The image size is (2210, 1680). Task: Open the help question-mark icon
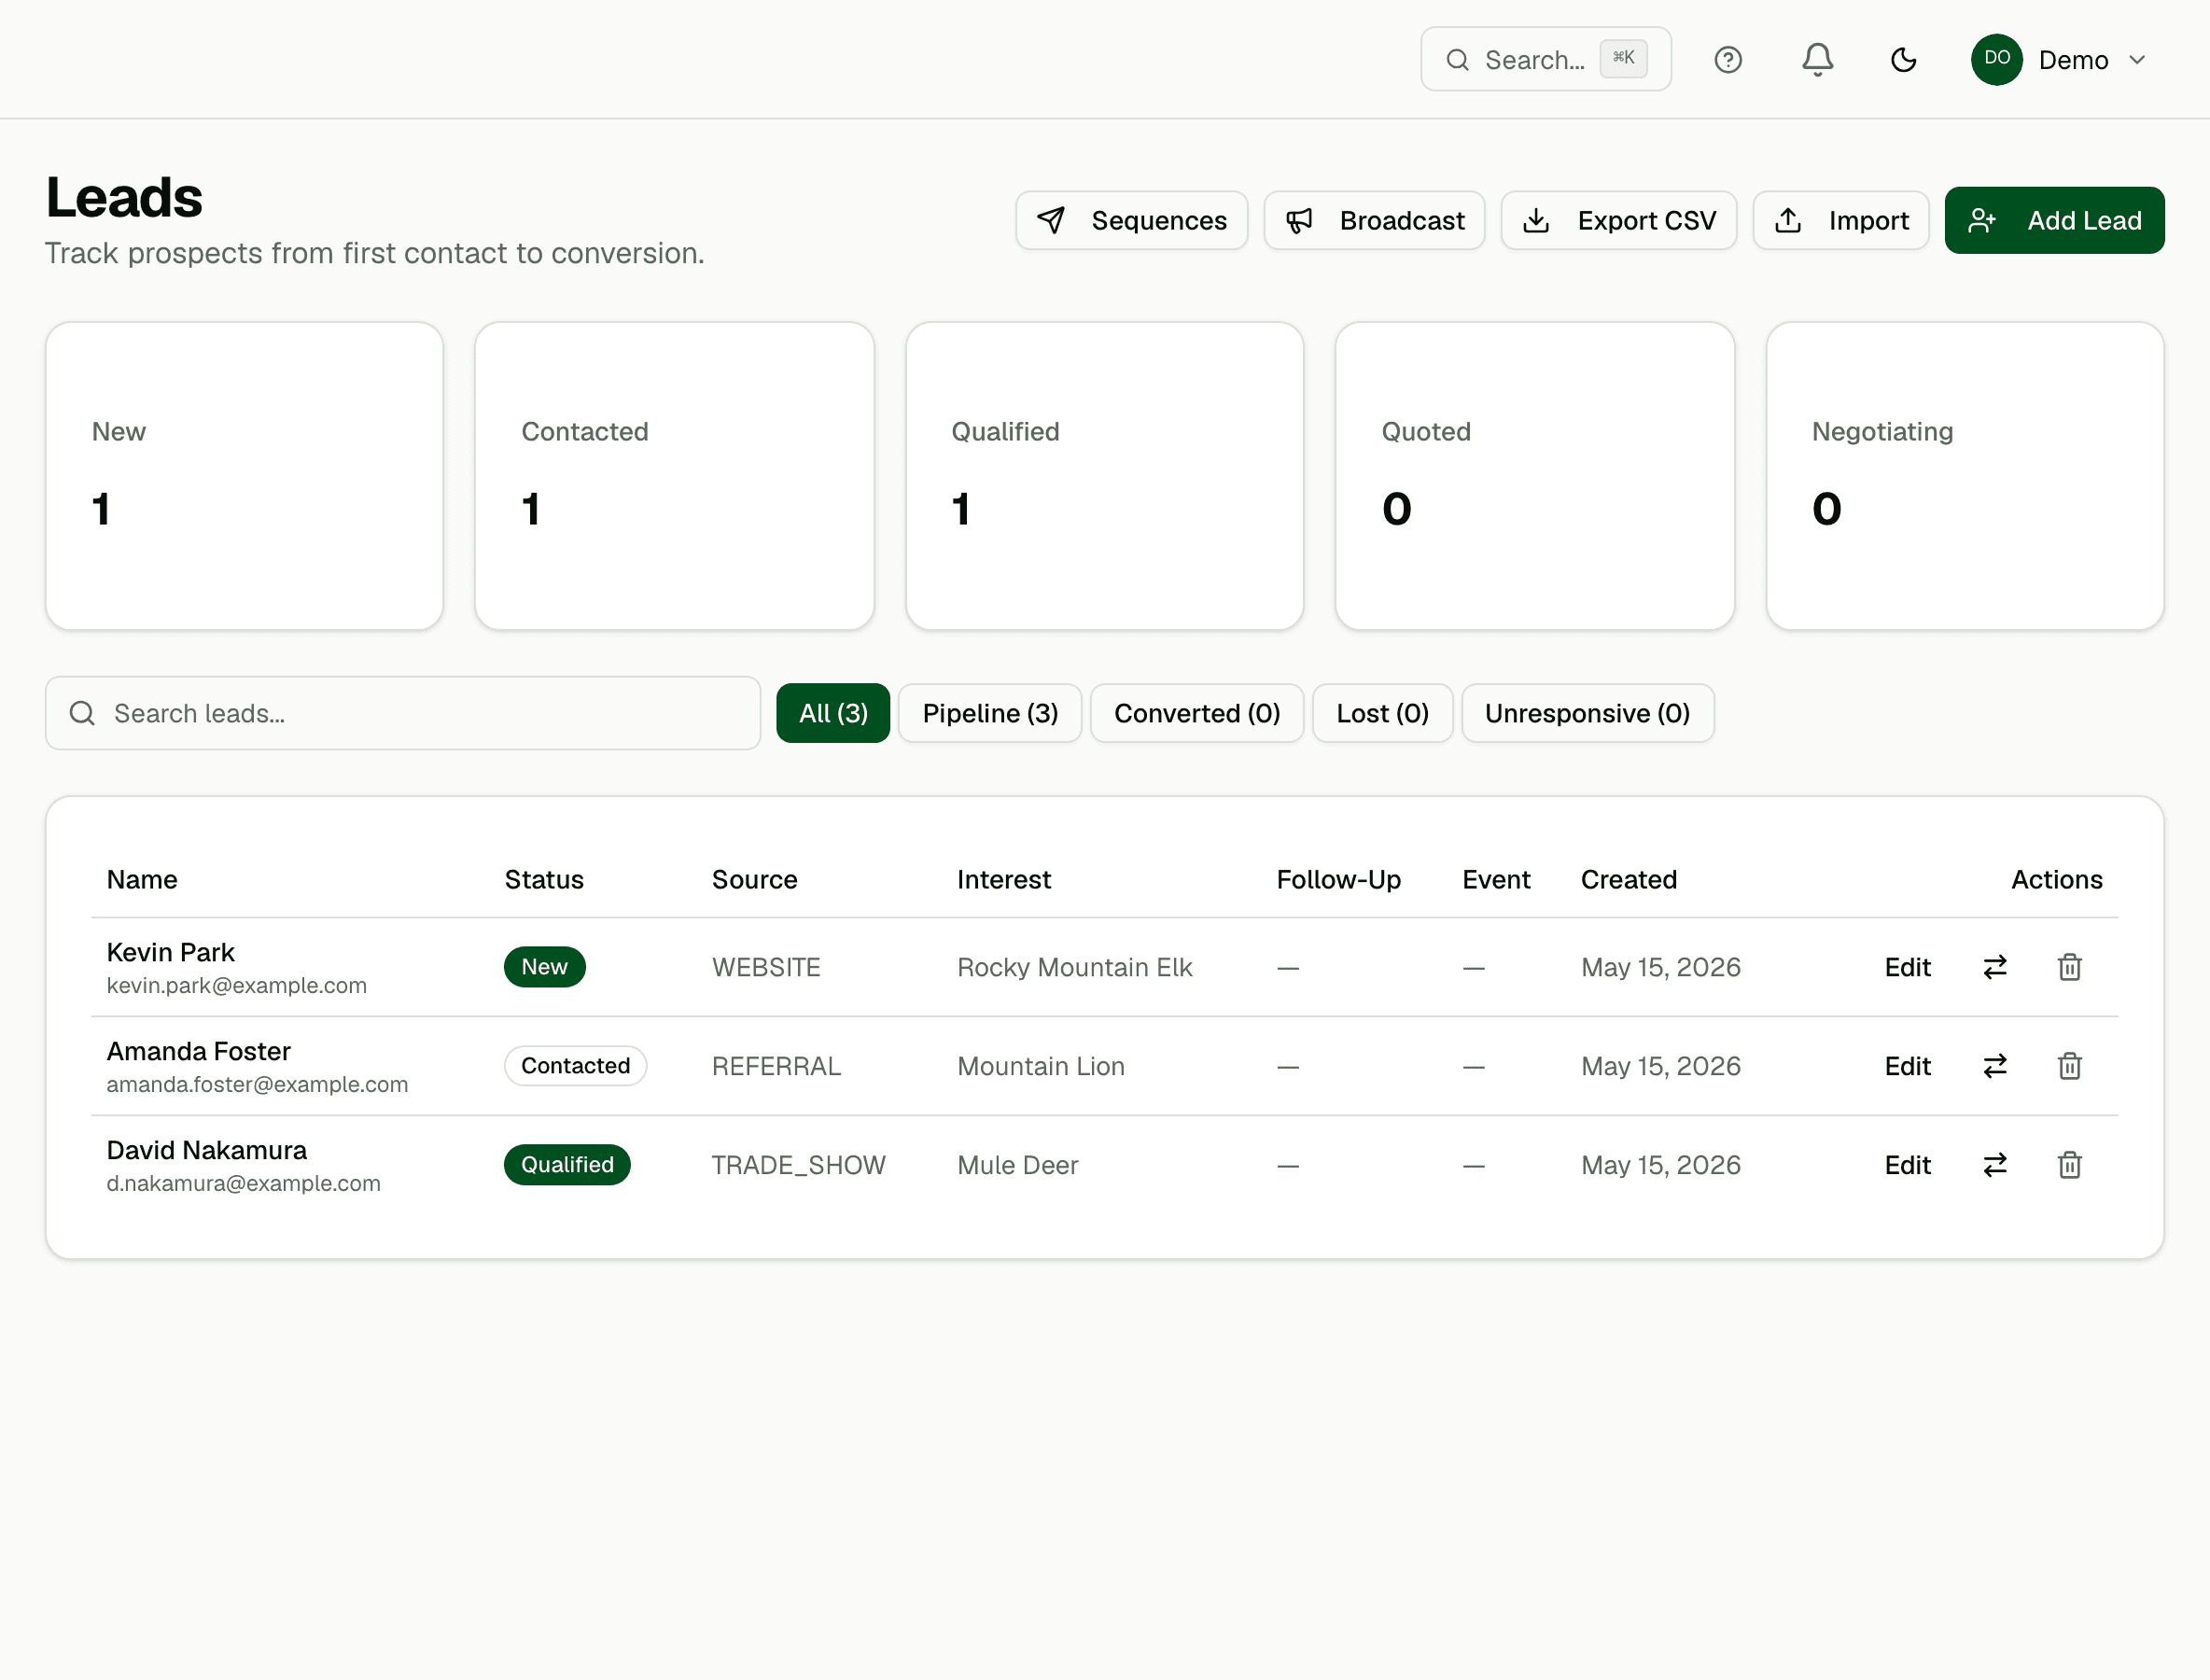point(1727,60)
